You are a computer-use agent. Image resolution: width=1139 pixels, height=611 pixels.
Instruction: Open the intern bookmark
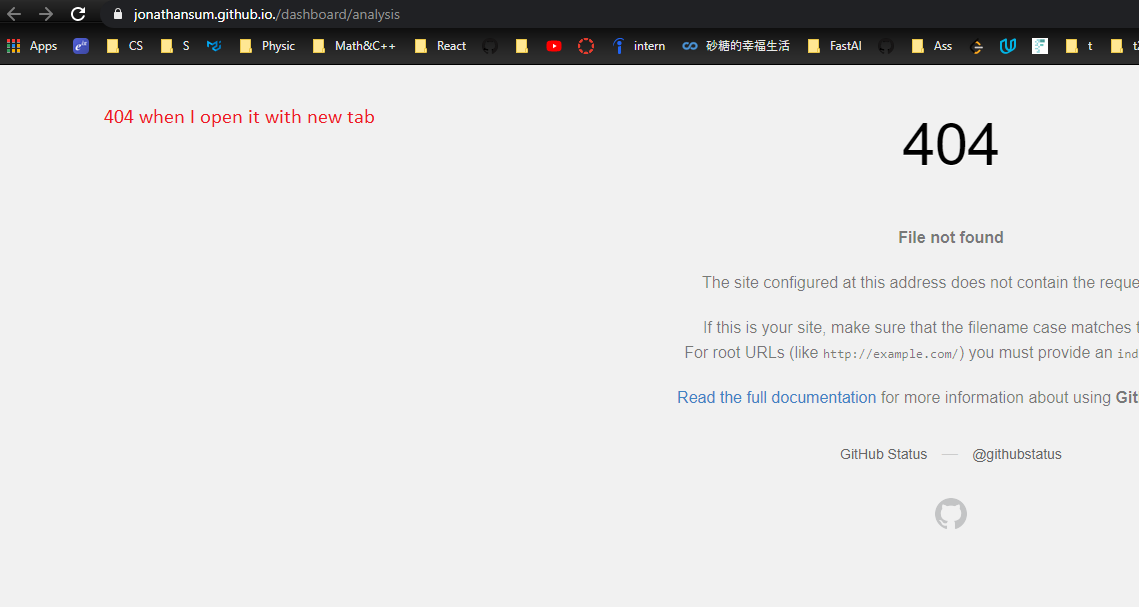pyautogui.click(x=639, y=46)
